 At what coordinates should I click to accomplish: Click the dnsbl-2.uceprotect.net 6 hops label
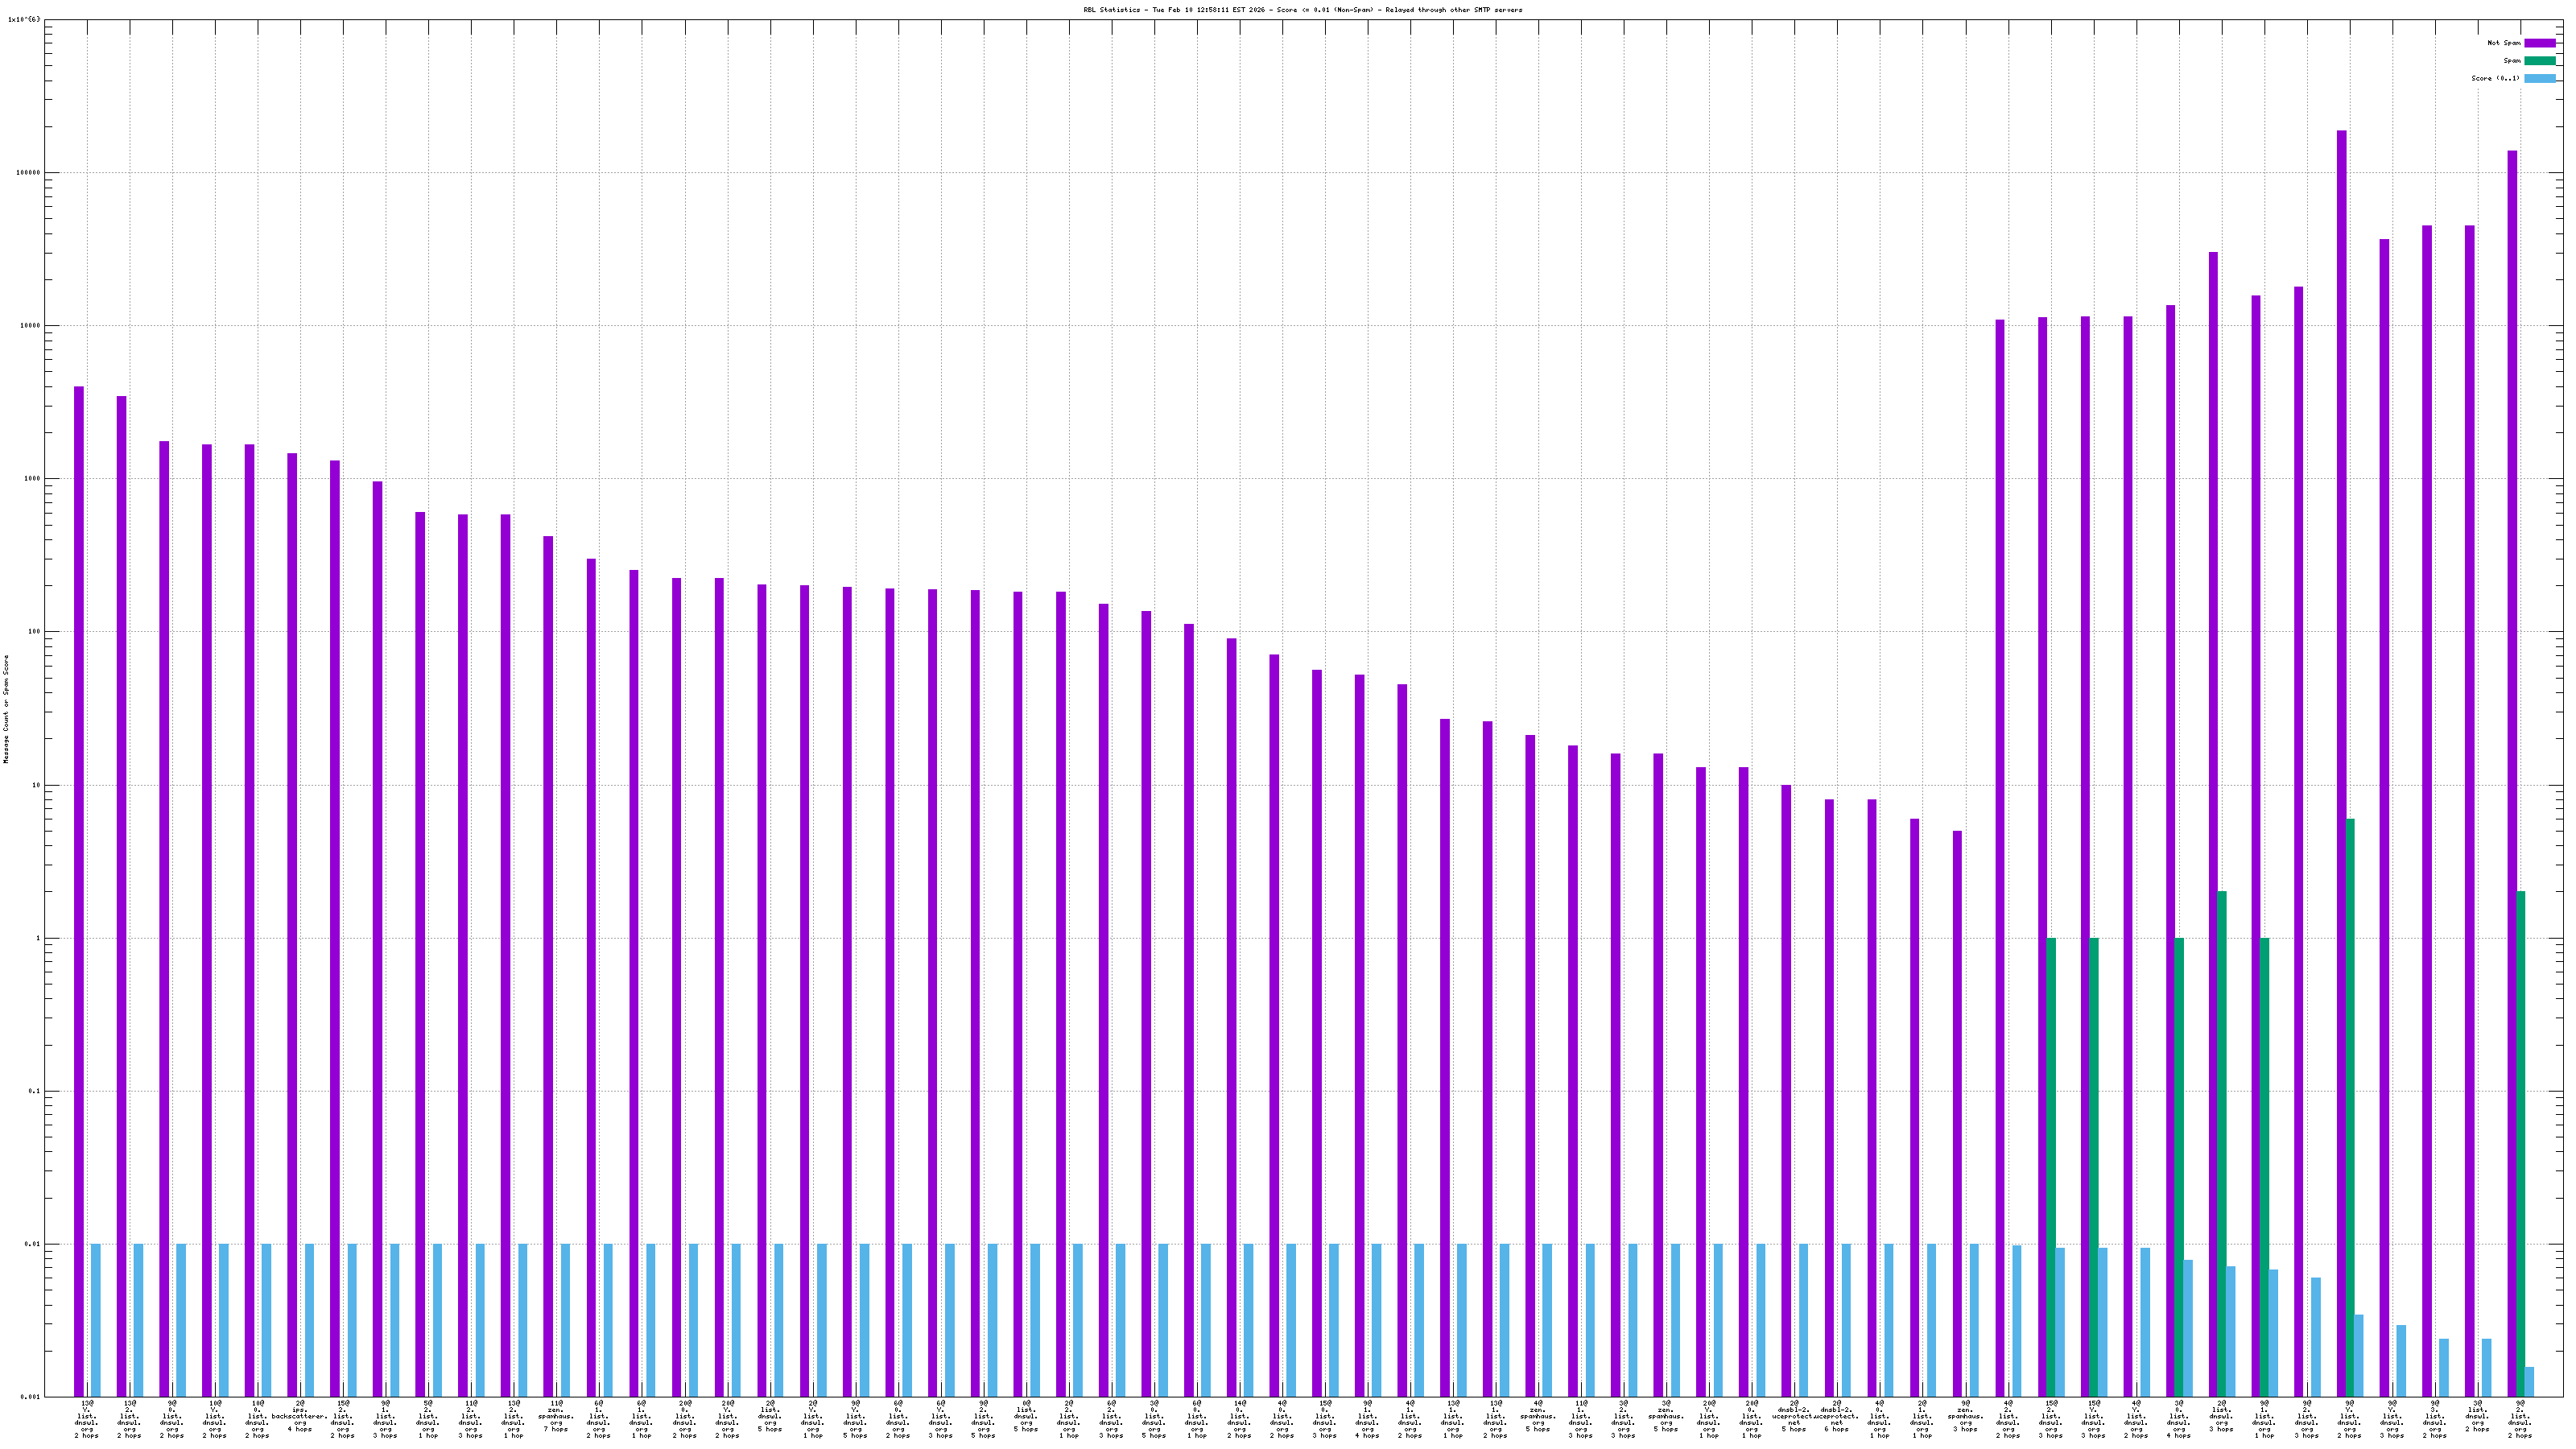(x=1836, y=1416)
